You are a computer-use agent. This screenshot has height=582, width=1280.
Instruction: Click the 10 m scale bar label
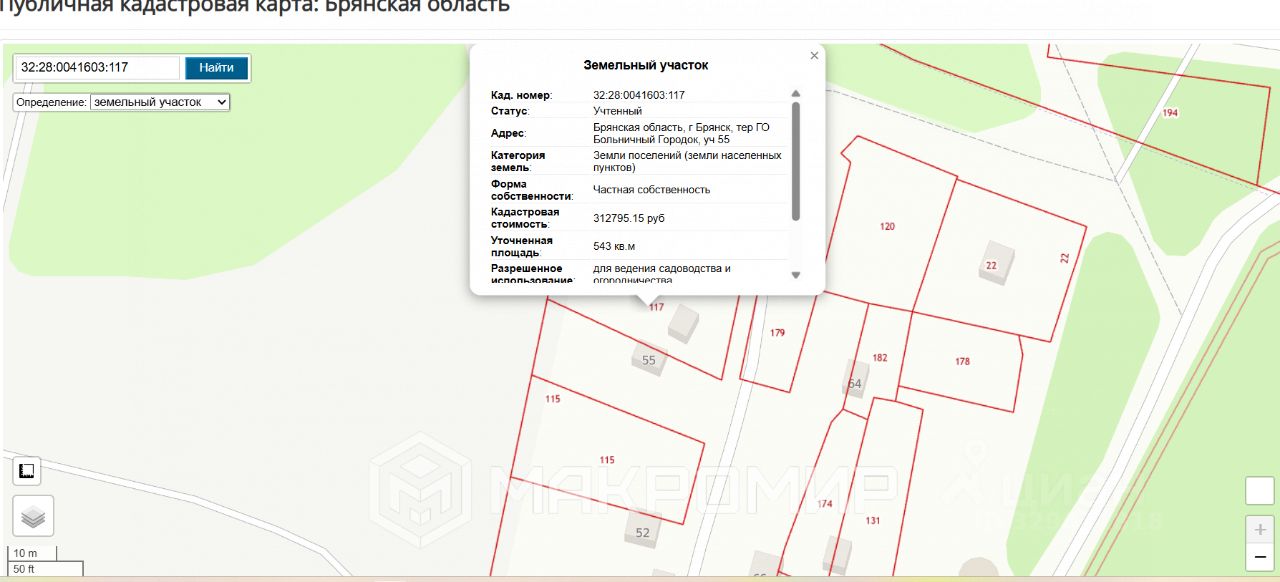pyautogui.click(x=25, y=553)
